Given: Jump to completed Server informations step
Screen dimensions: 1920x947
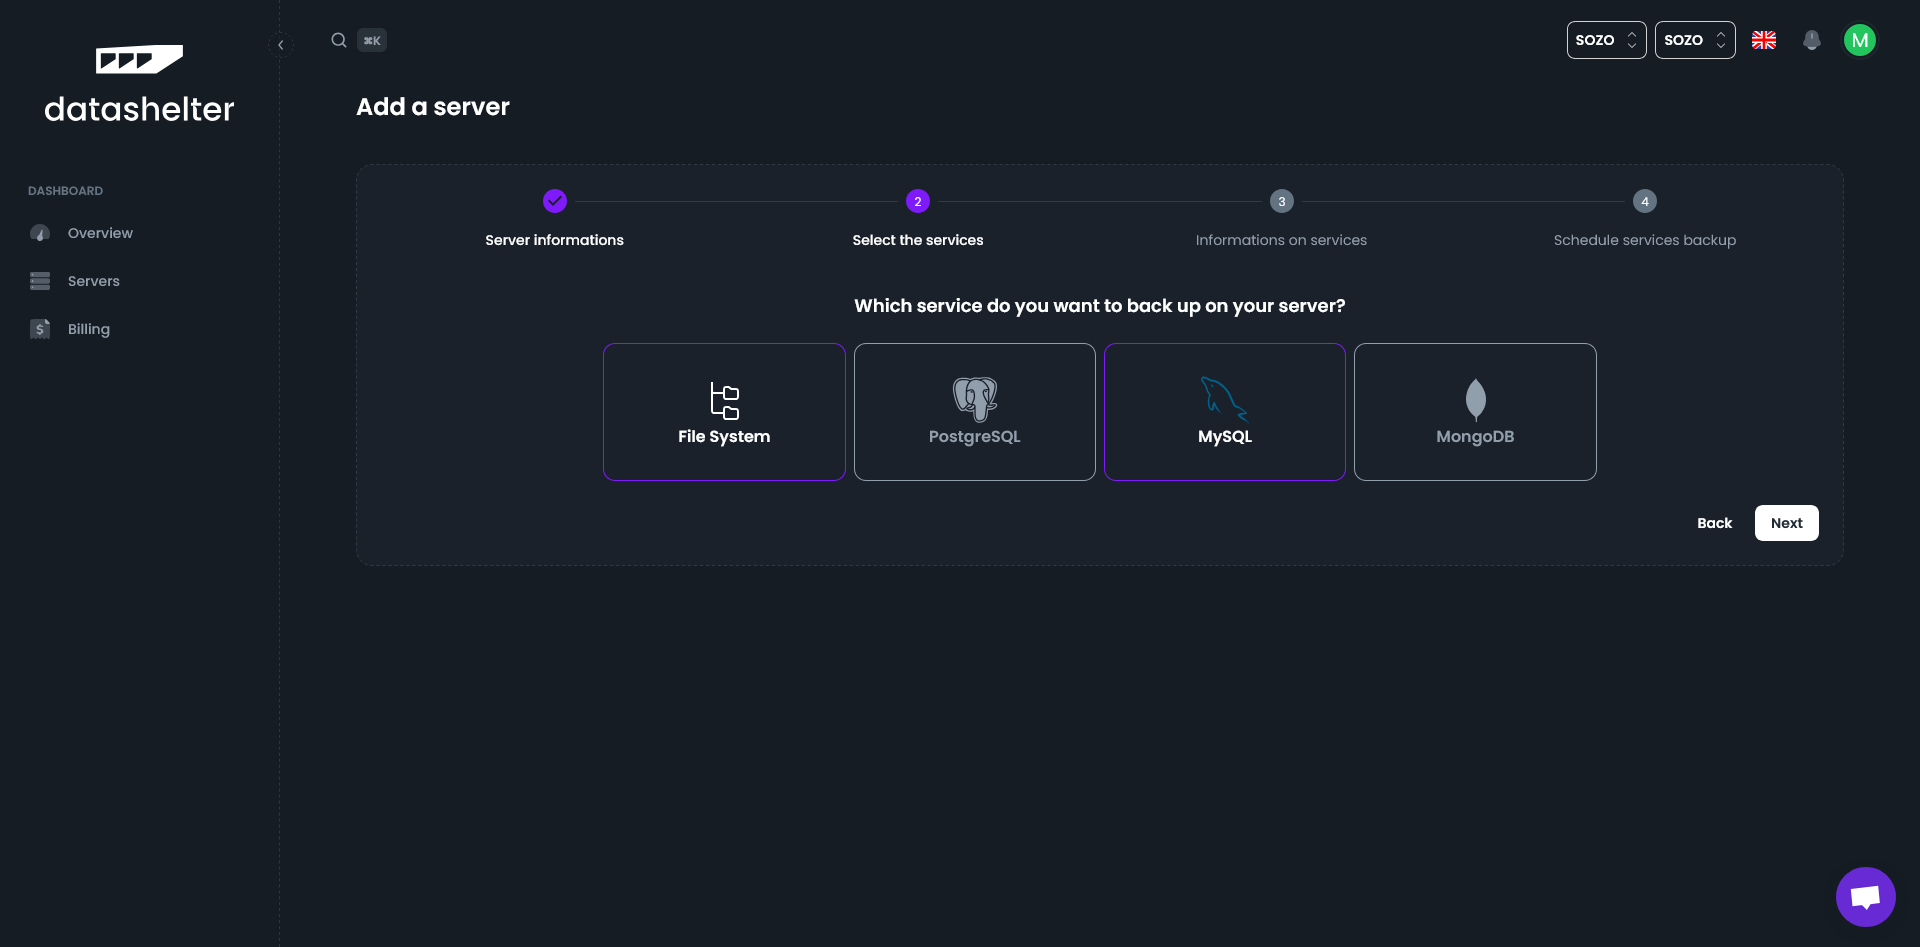Looking at the screenshot, I should pos(555,202).
